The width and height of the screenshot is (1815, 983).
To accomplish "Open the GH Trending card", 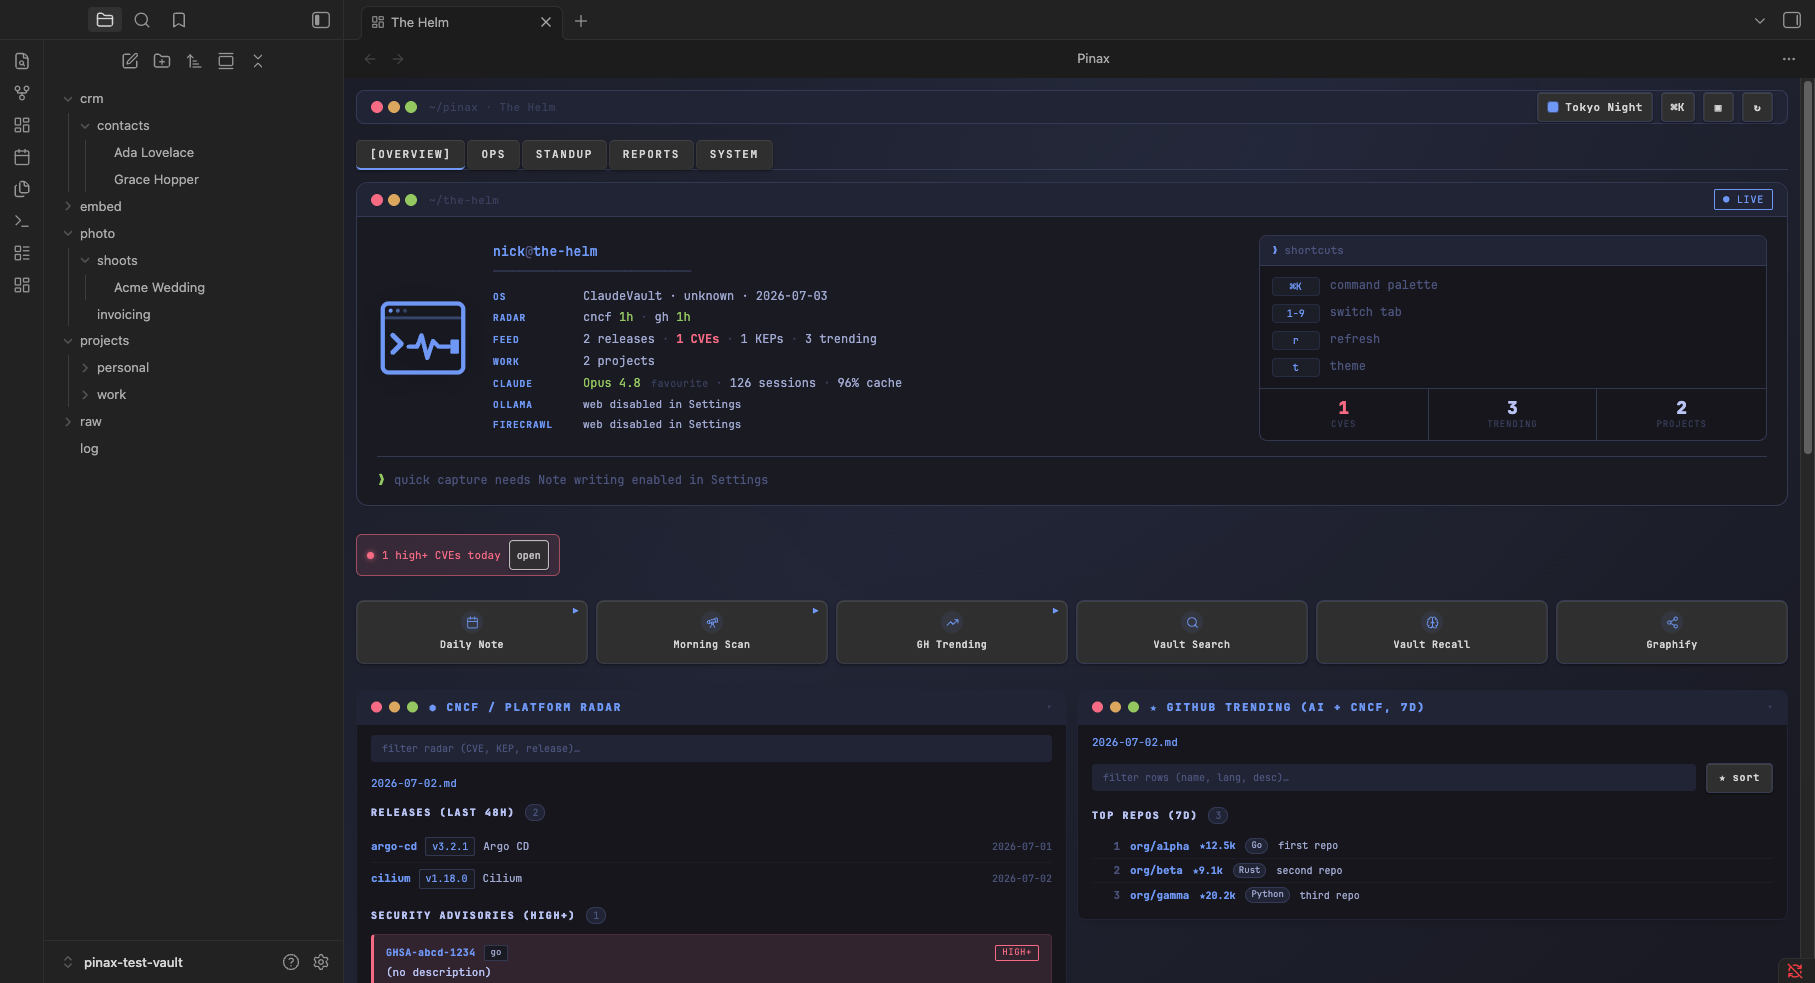I will tap(952, 632).
